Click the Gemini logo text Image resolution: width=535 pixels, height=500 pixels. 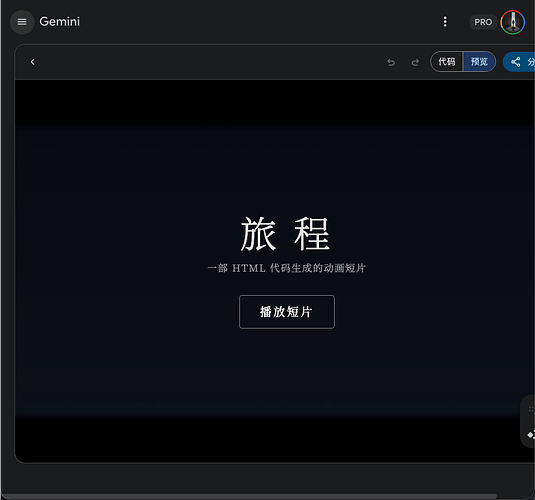pos(60,22)
